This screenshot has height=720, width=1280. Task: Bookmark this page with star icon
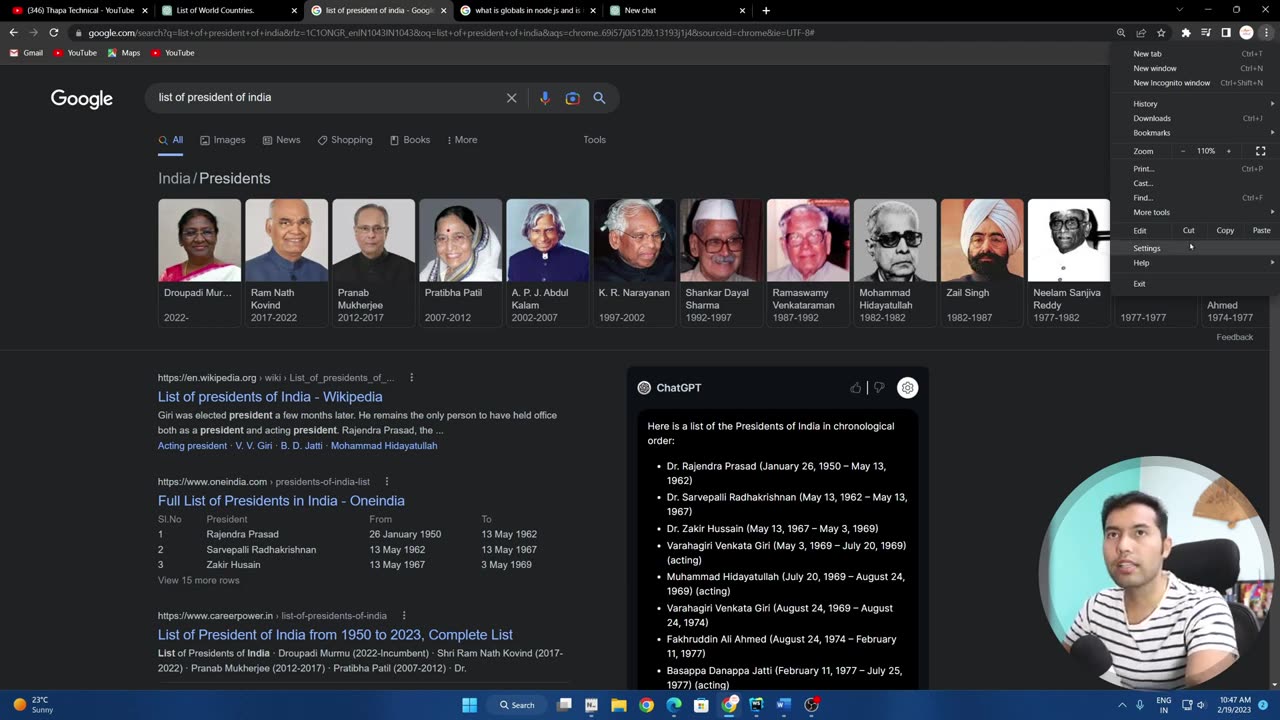[1161, 32]
